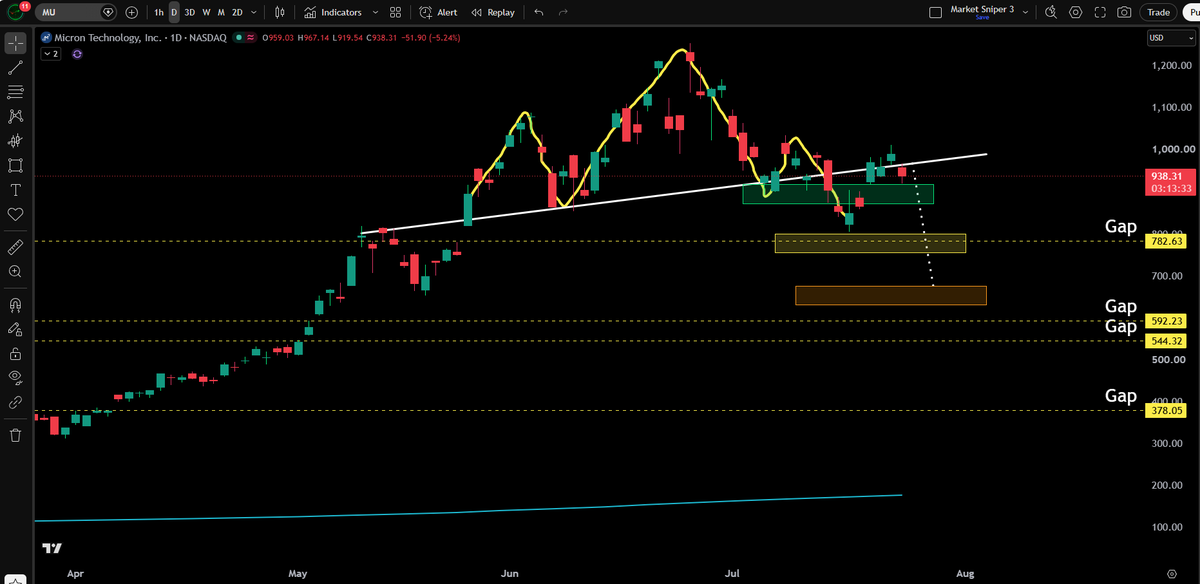Open the quick search icon
This screenshot has height=584, width=1200.
point(1051,13)
